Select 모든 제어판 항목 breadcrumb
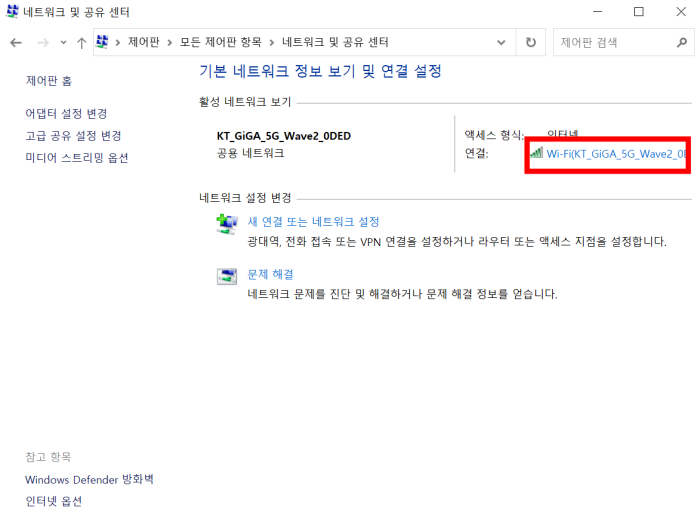The image size is (700, 526). [x=221, y=42]
